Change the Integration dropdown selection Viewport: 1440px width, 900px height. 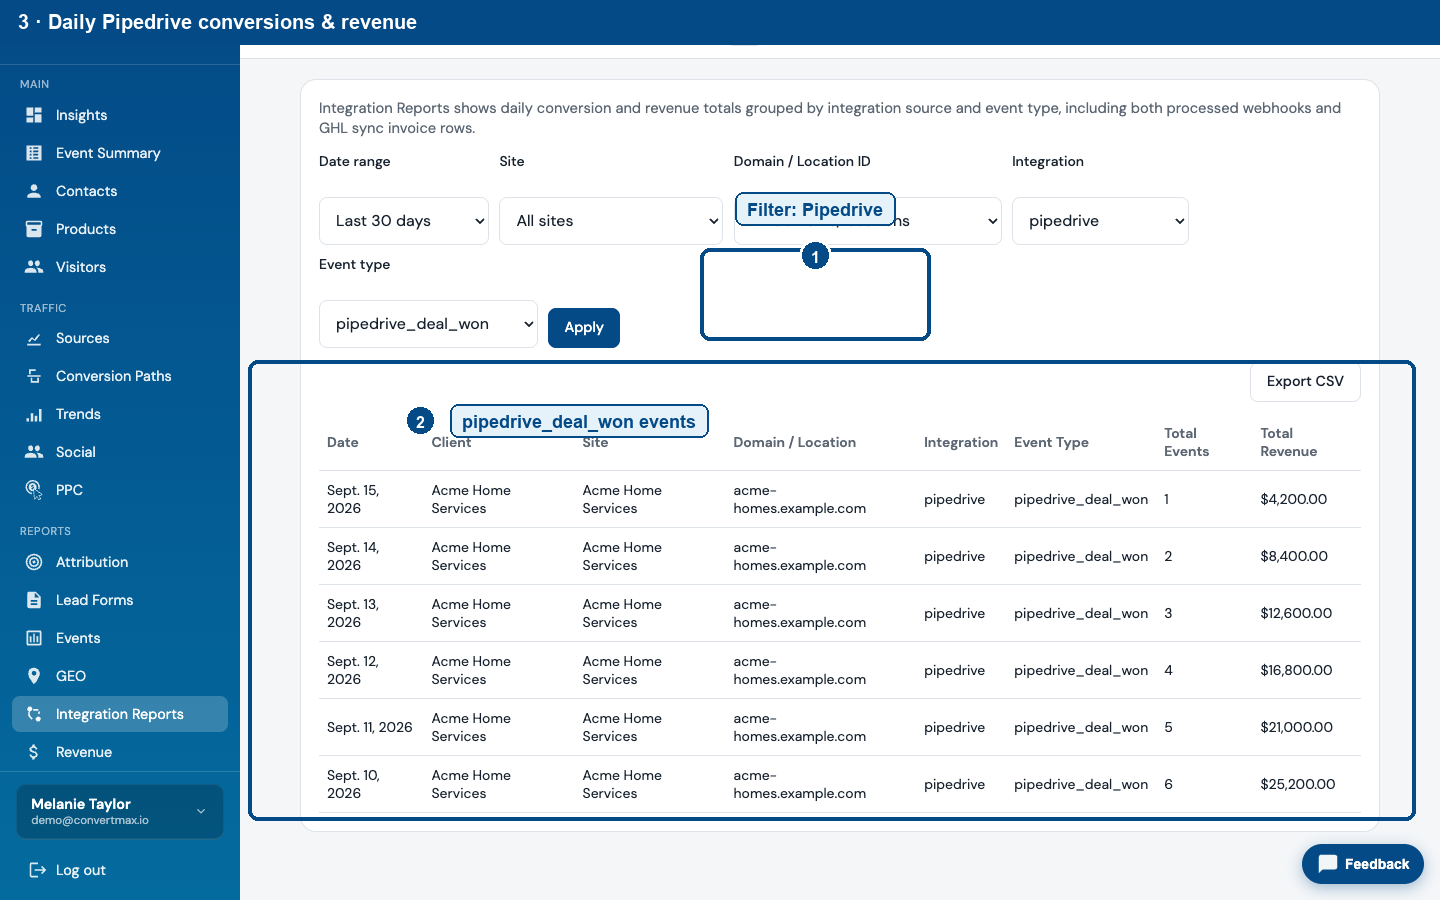click(x=1100, y=221)
